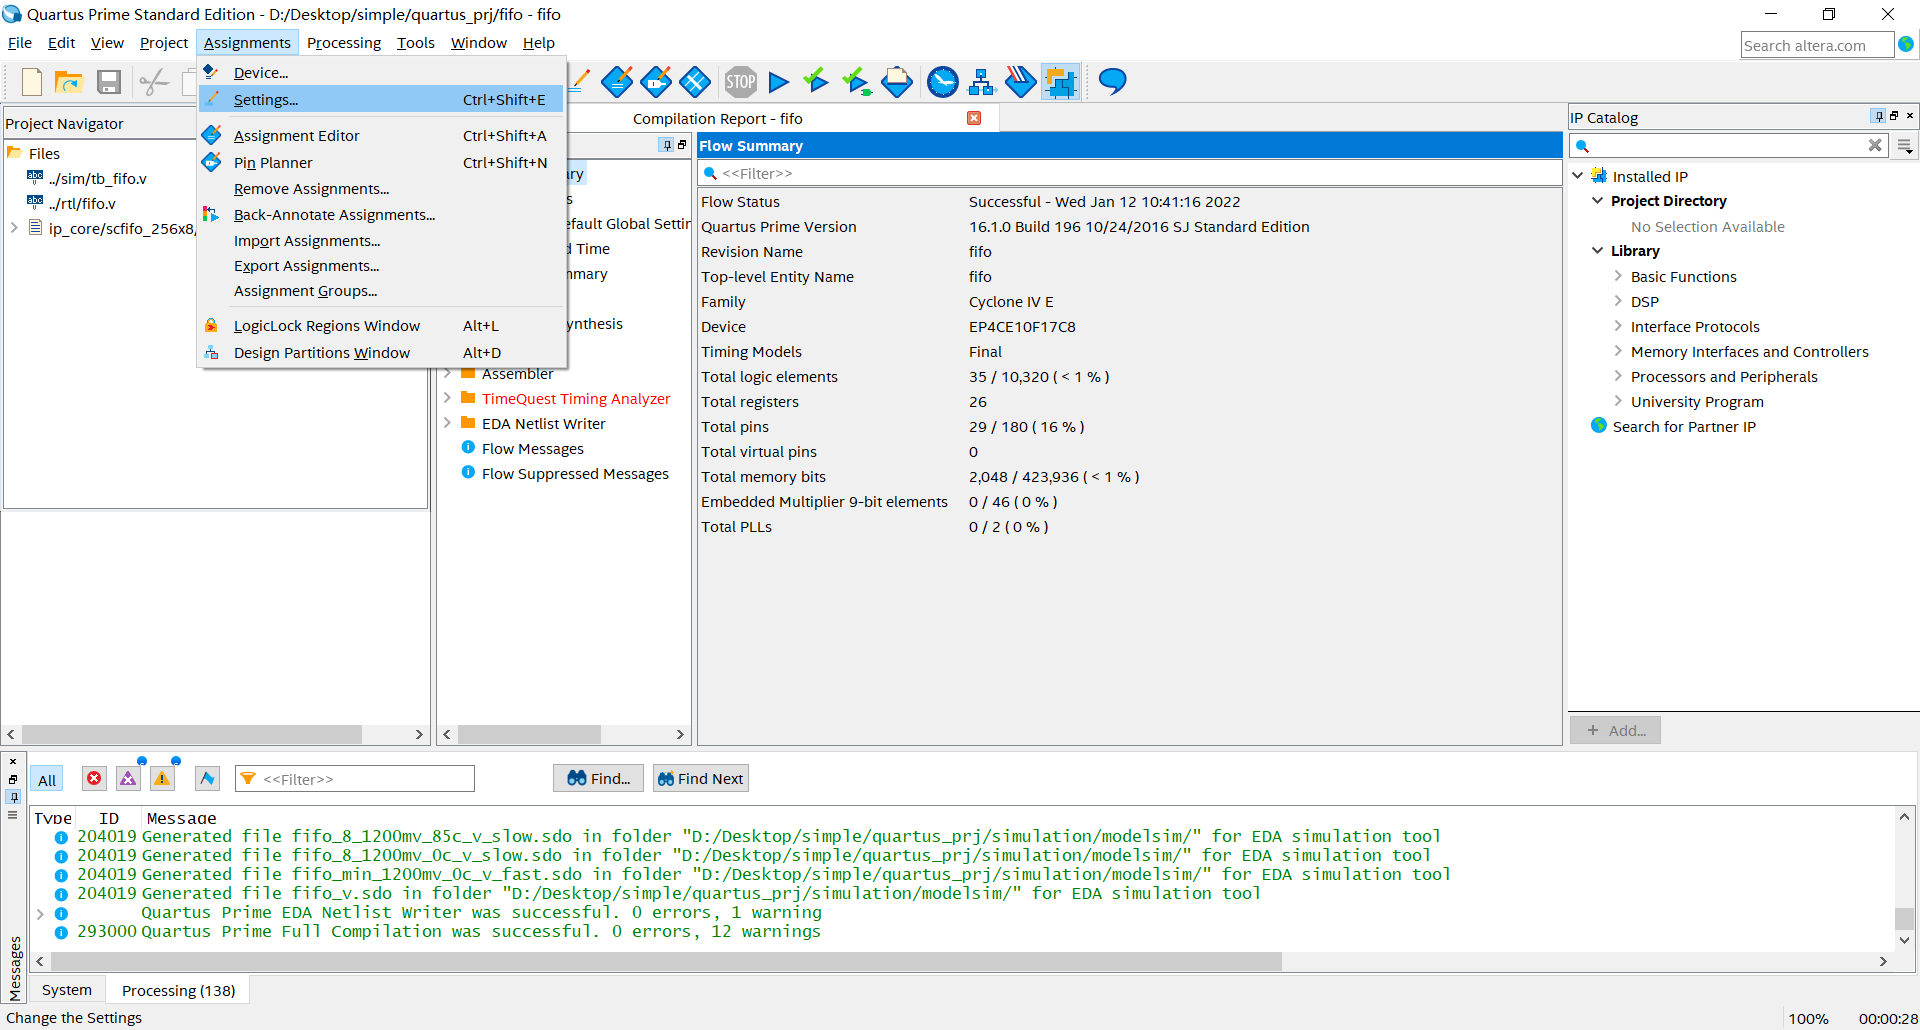
Task: Send feedback via the comment icon
Action: (1110, 82)
